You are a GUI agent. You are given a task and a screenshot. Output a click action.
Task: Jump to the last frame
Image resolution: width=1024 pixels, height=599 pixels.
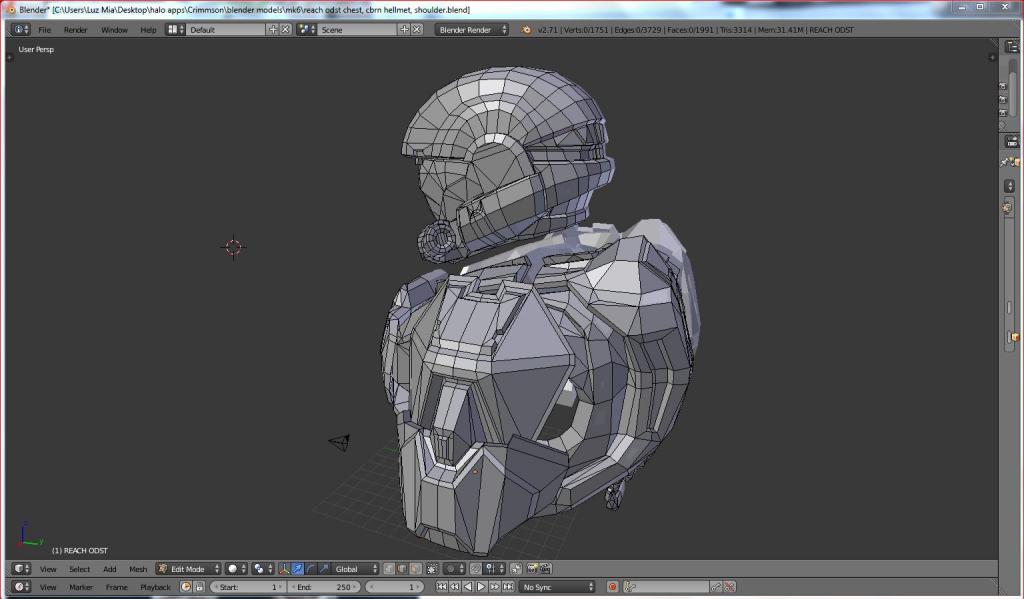pyautogui.click(x=508, y=587)
